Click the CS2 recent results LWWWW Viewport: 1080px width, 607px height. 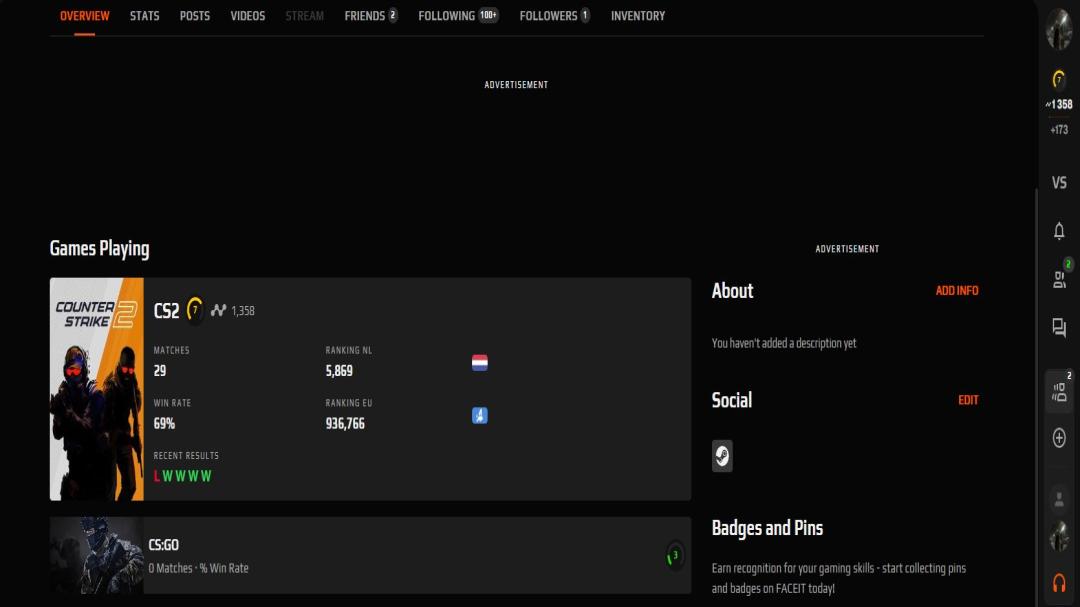coord(183,476)
